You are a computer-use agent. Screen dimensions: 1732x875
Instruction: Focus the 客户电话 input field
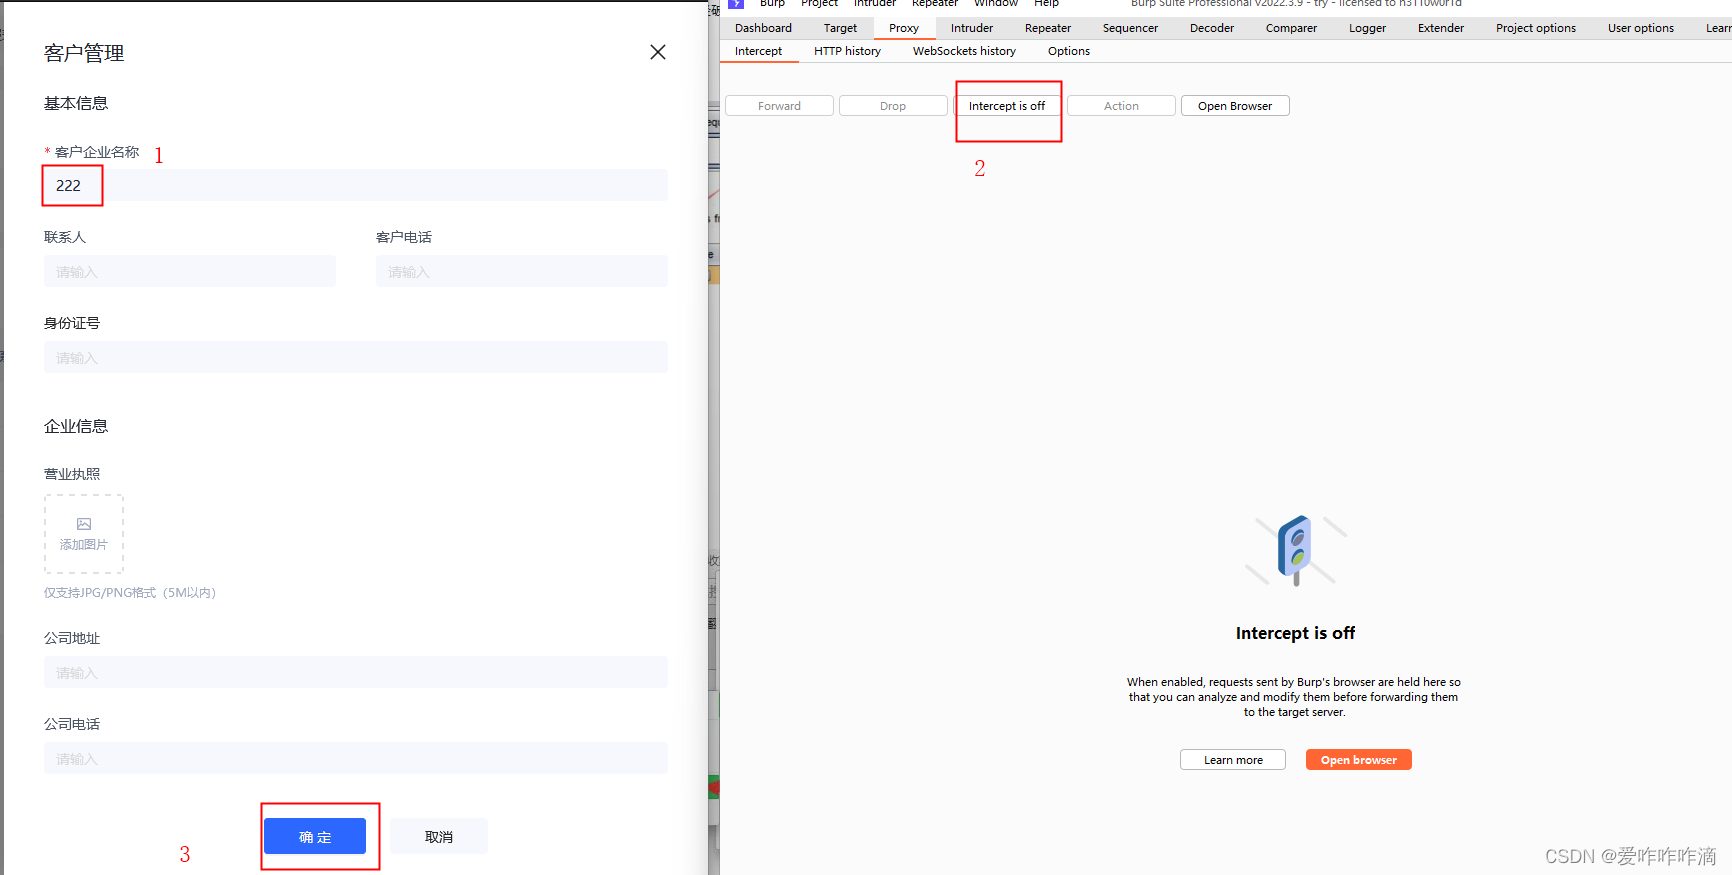(x=522, y=271)
